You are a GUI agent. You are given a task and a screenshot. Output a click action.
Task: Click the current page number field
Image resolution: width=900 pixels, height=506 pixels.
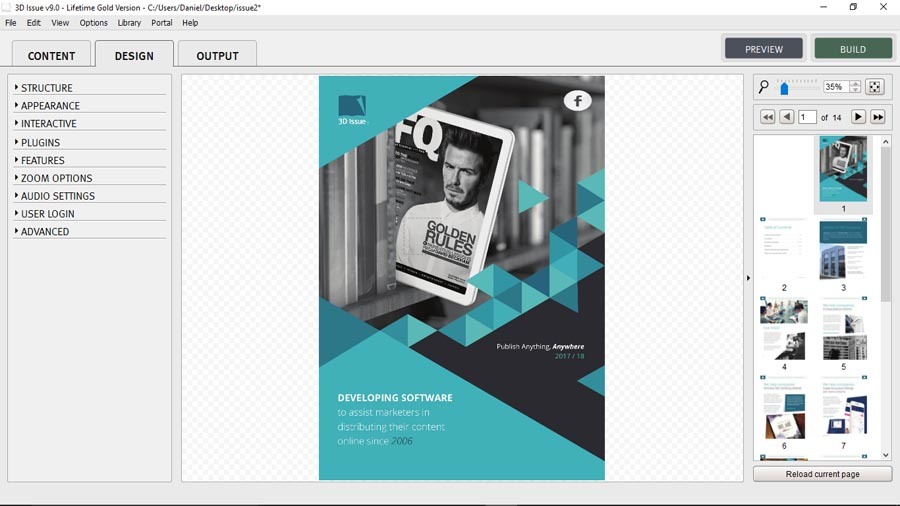click(x=806, y=117)
